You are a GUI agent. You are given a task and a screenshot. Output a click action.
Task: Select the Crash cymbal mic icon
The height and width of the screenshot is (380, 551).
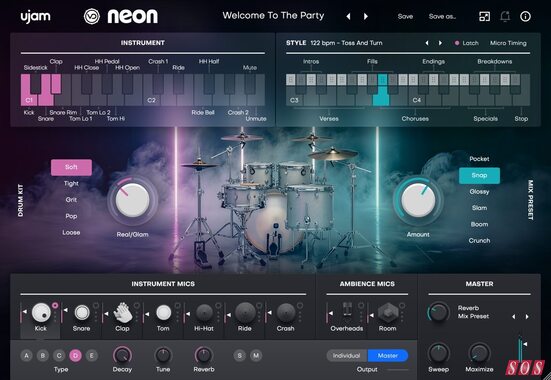[x=286, y=313]
